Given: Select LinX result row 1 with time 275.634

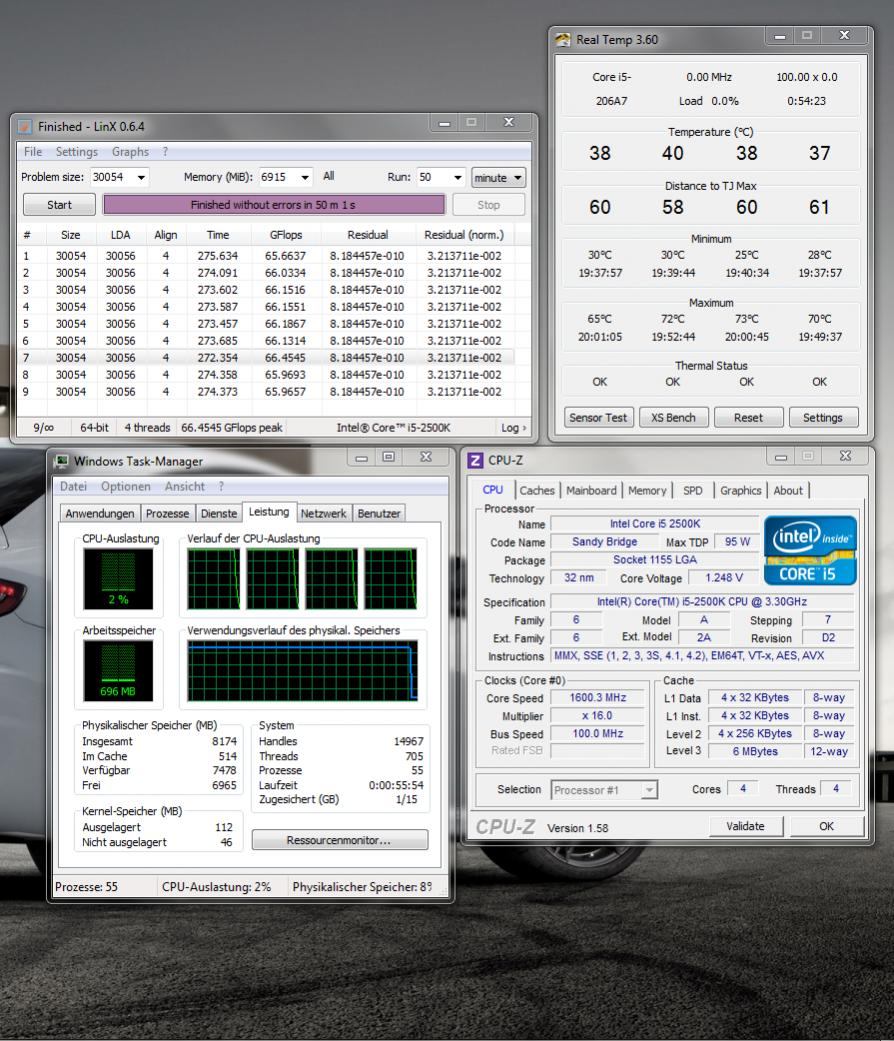Looking at the screenshot, I should (265, 256).
